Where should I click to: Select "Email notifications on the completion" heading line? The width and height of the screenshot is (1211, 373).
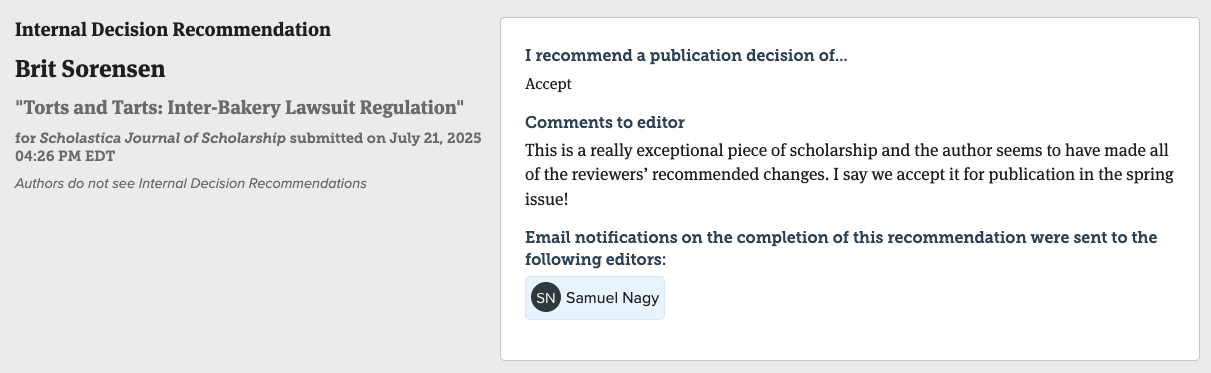pos(841,238)
